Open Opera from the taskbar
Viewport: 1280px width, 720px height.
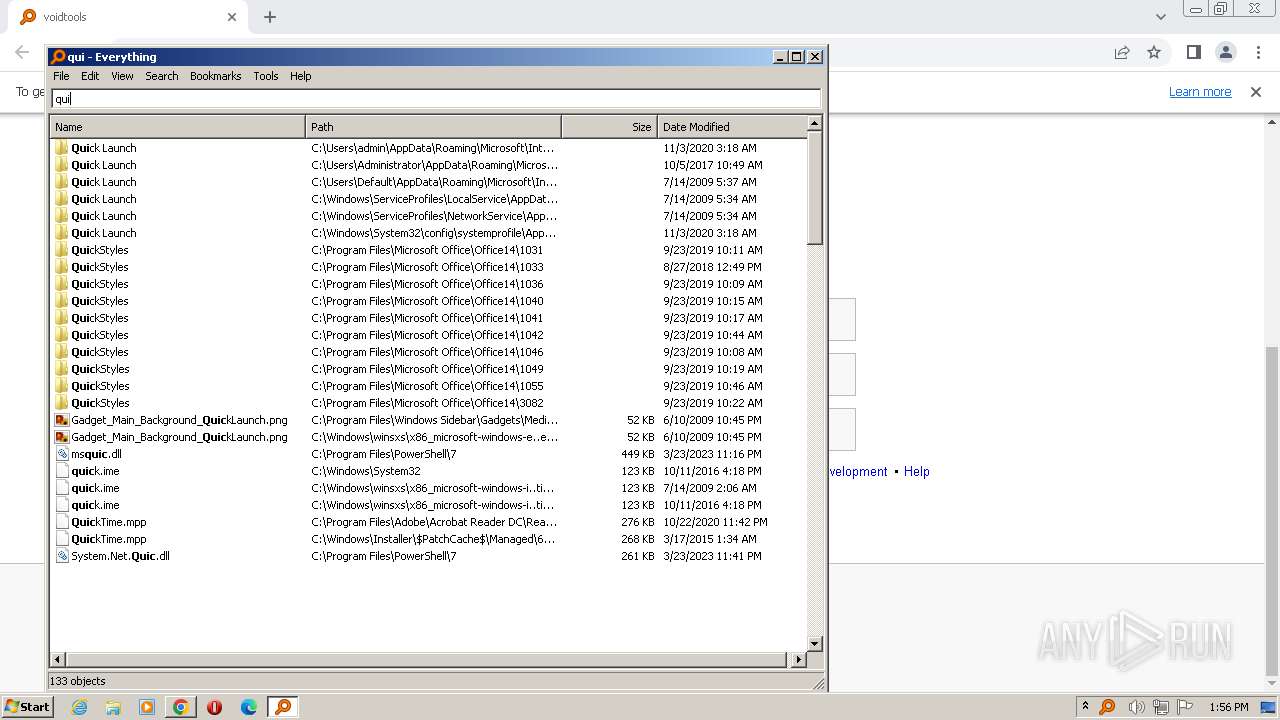pyautogui.click(x=214, y=707)
